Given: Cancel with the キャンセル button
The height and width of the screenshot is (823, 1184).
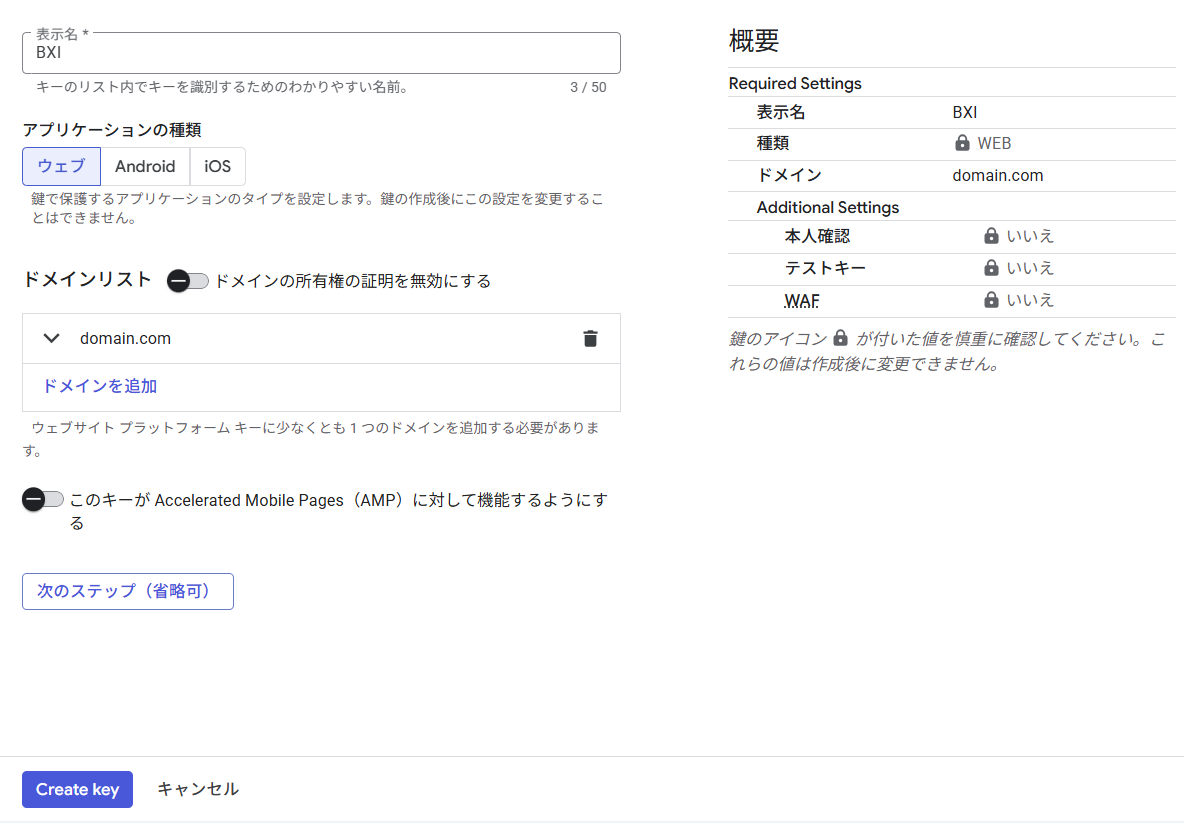Looking at the screenshot, I should click(x=198, y=789).
